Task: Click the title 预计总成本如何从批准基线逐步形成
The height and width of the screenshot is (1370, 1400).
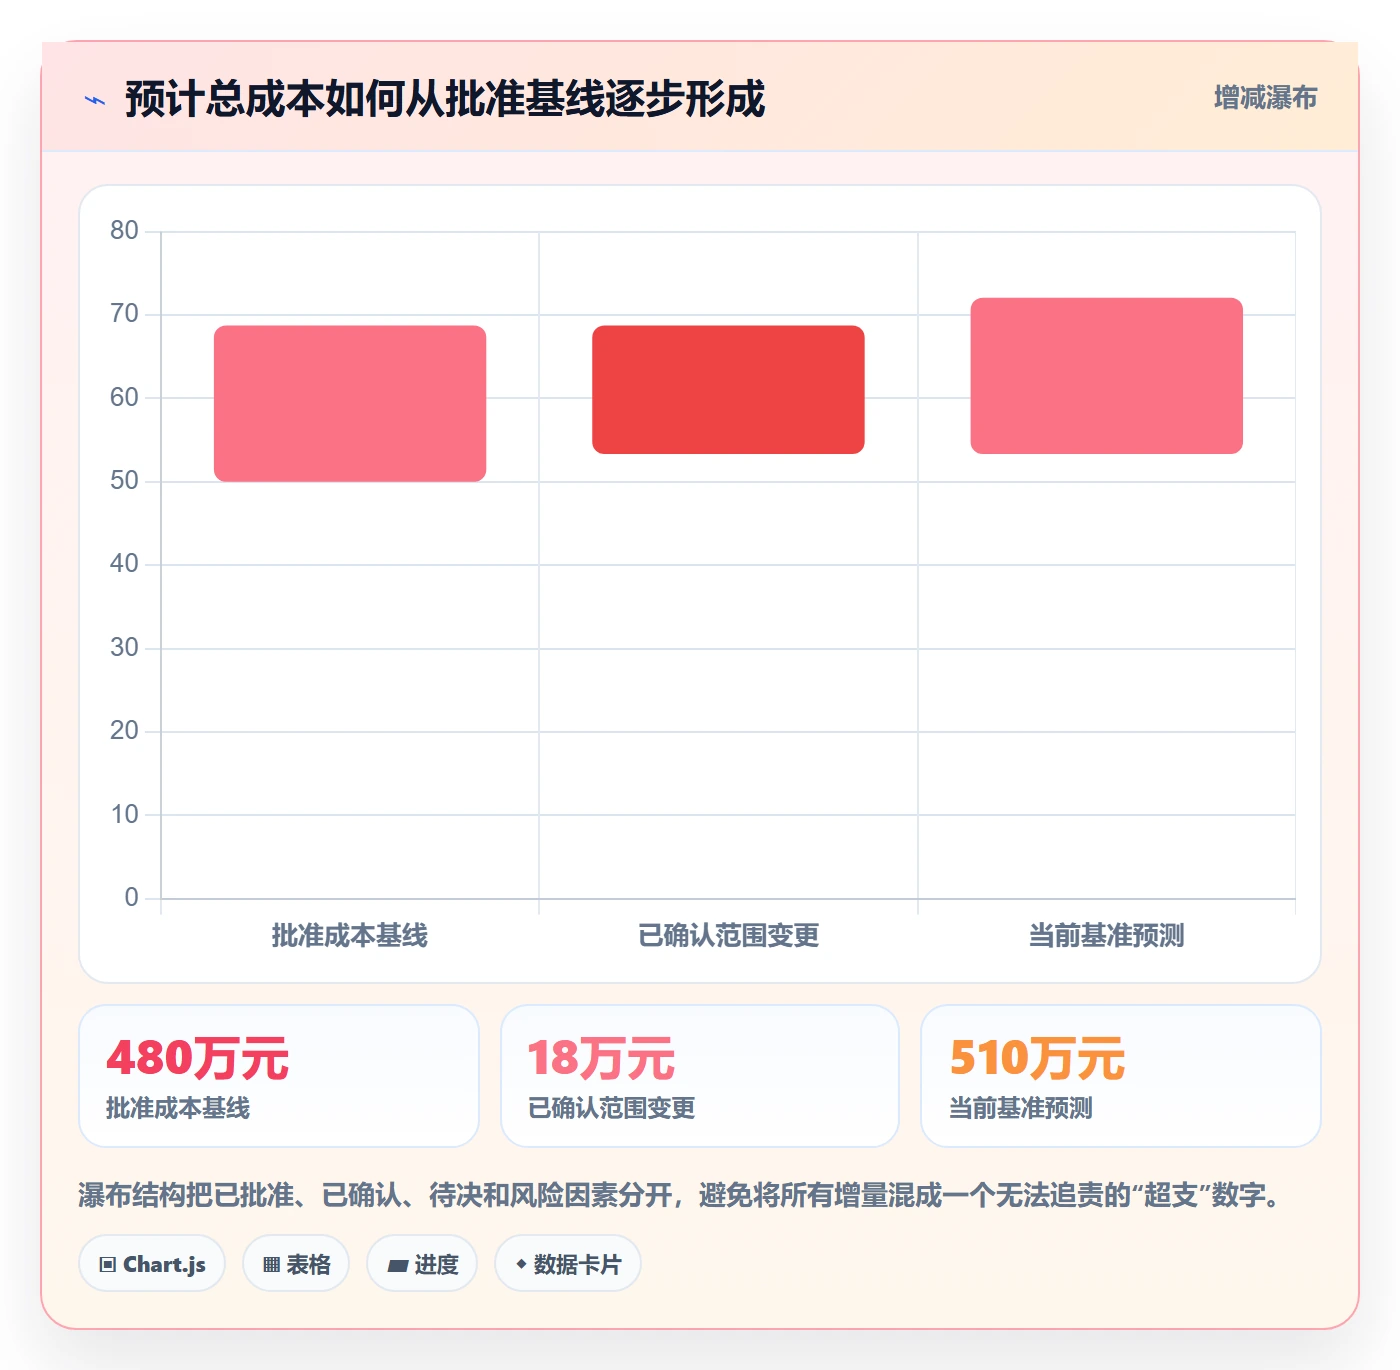Action: click(445, 99)
